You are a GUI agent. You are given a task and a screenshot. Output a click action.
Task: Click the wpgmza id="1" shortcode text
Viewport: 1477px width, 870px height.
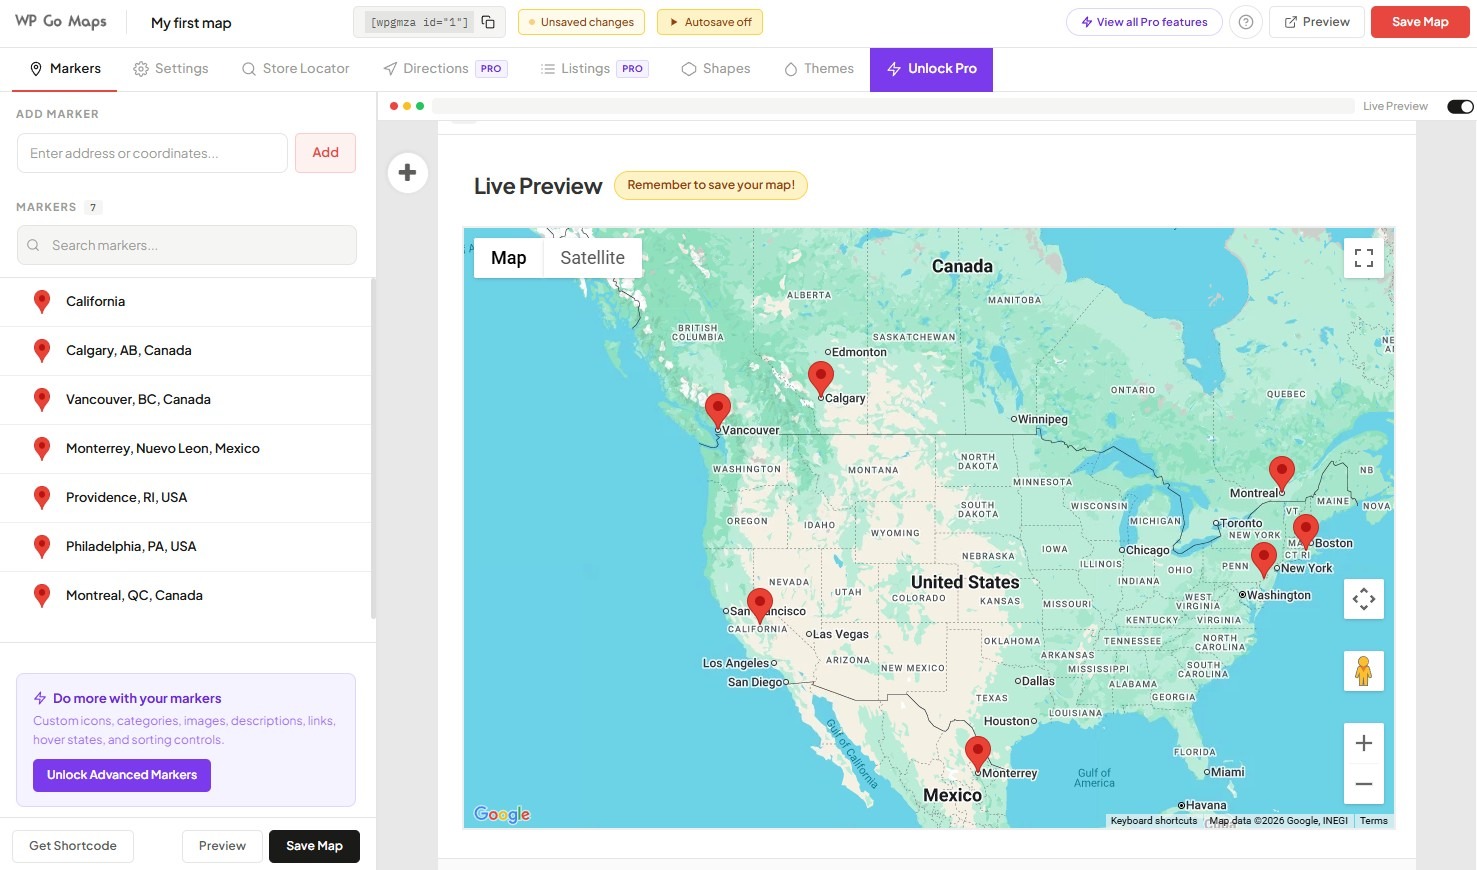click(x=419, y=22)
